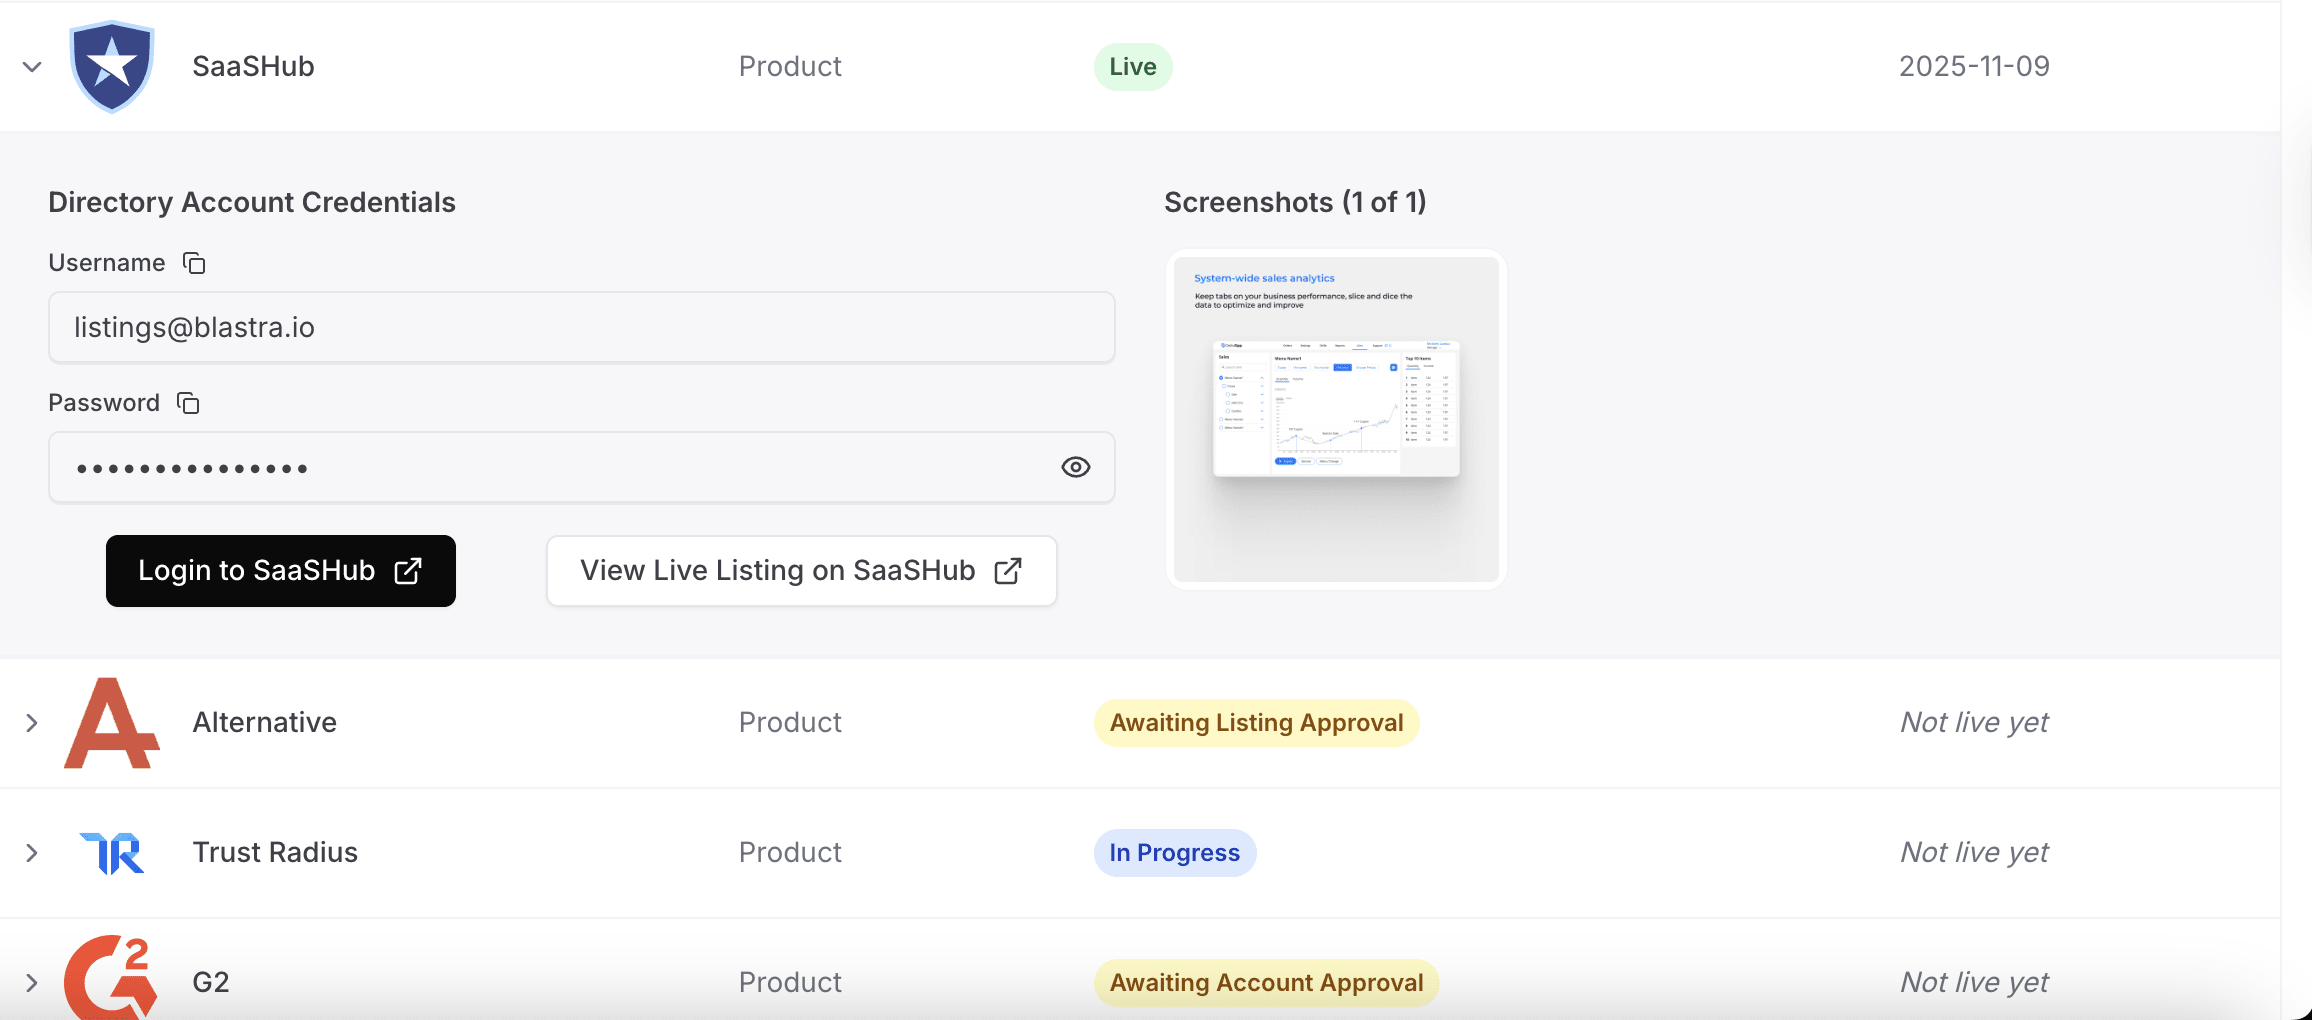Click into the masked password field

point(550,468)
